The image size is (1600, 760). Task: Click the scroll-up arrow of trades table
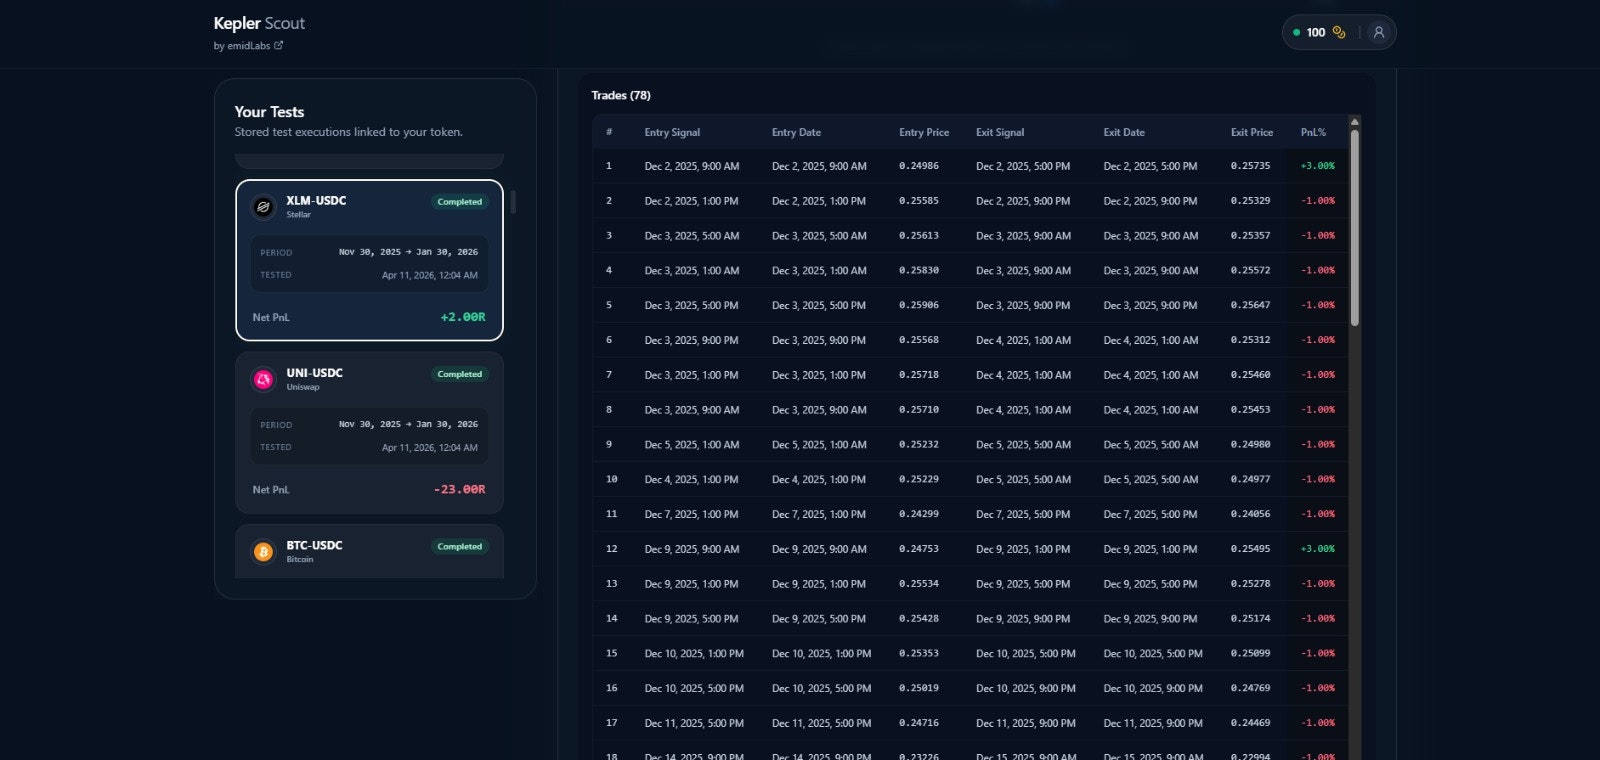click(1355, 122)
